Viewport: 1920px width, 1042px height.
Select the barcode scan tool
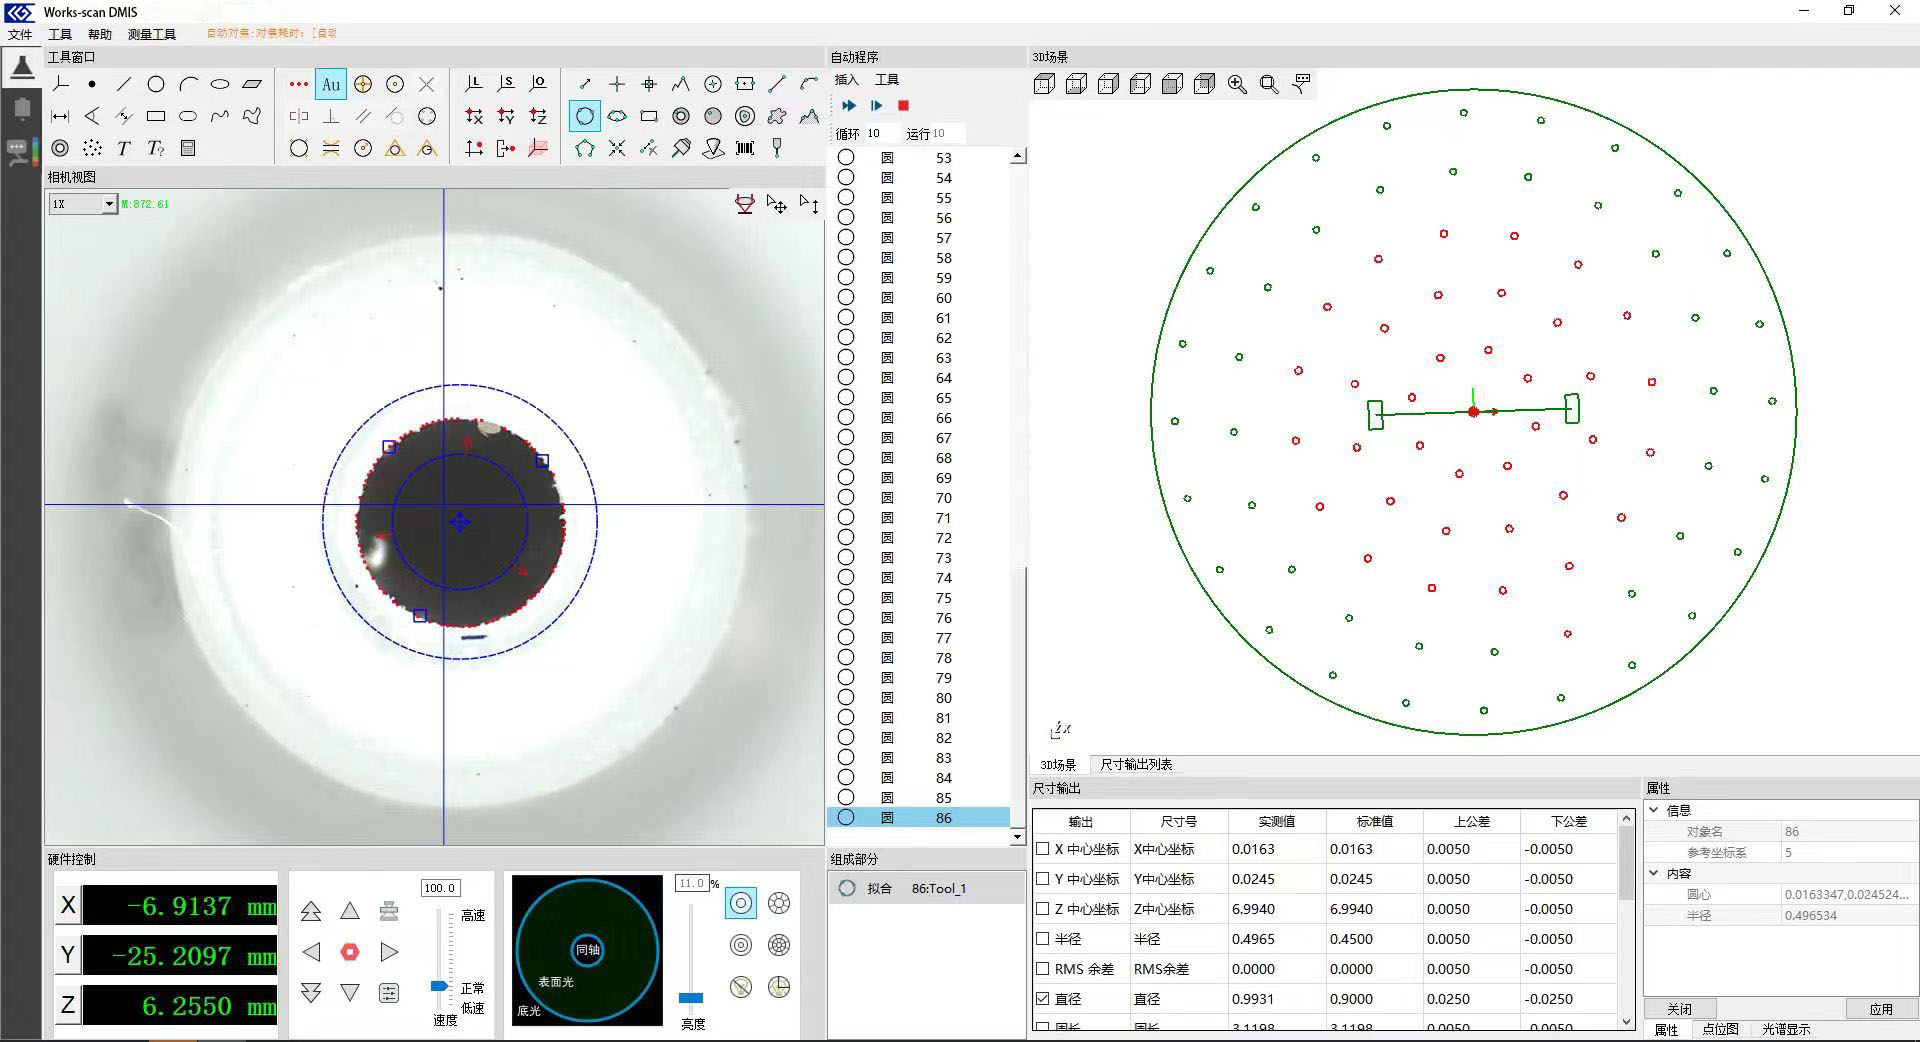tap(745, 148)
